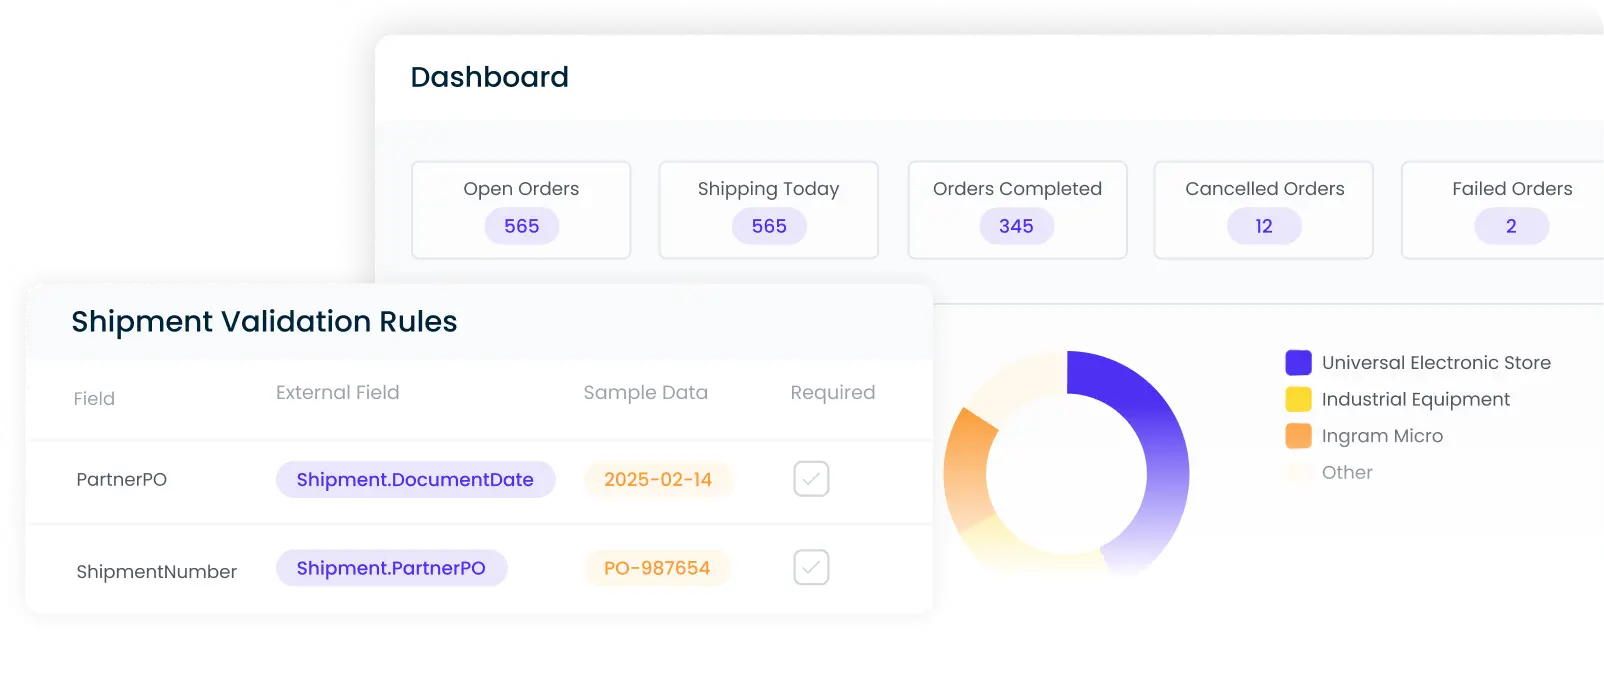Viewport: 1604px width, 674px height.
Task: Click the Industrial Equipment yellow swatch
Action: tap(1298, 400)
